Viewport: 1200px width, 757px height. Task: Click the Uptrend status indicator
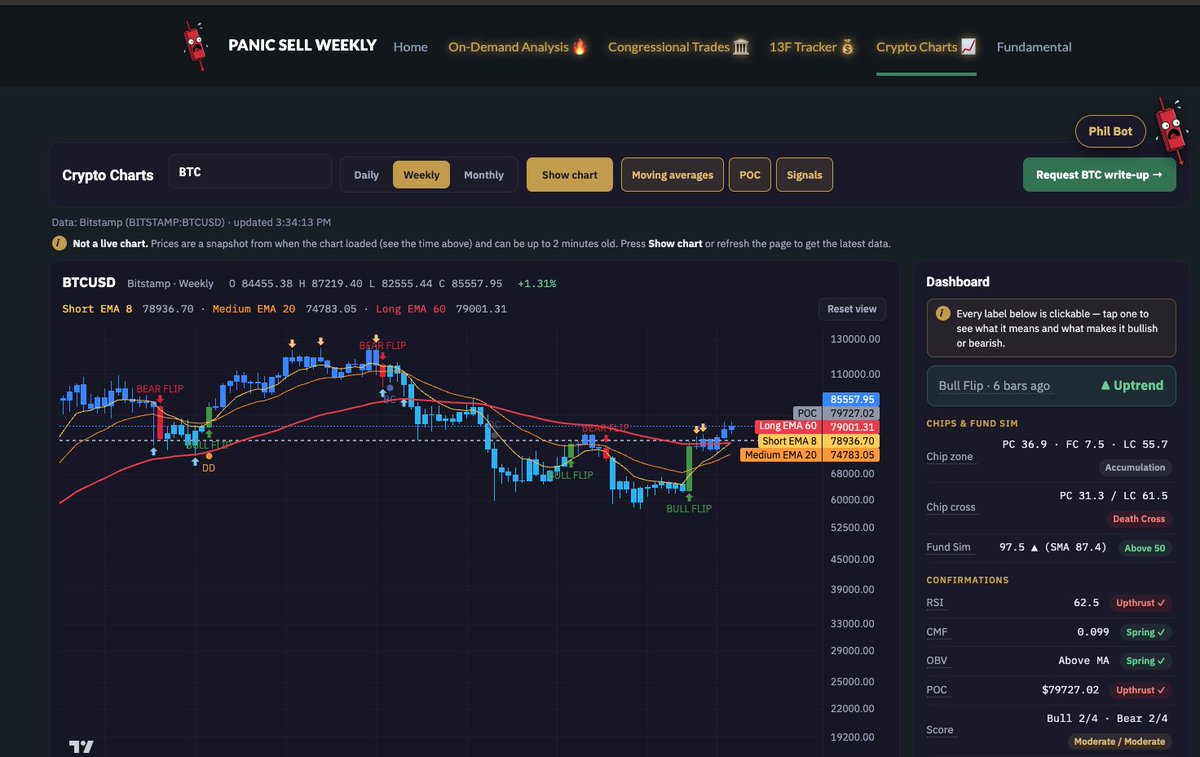click(x=1131, y=386)
